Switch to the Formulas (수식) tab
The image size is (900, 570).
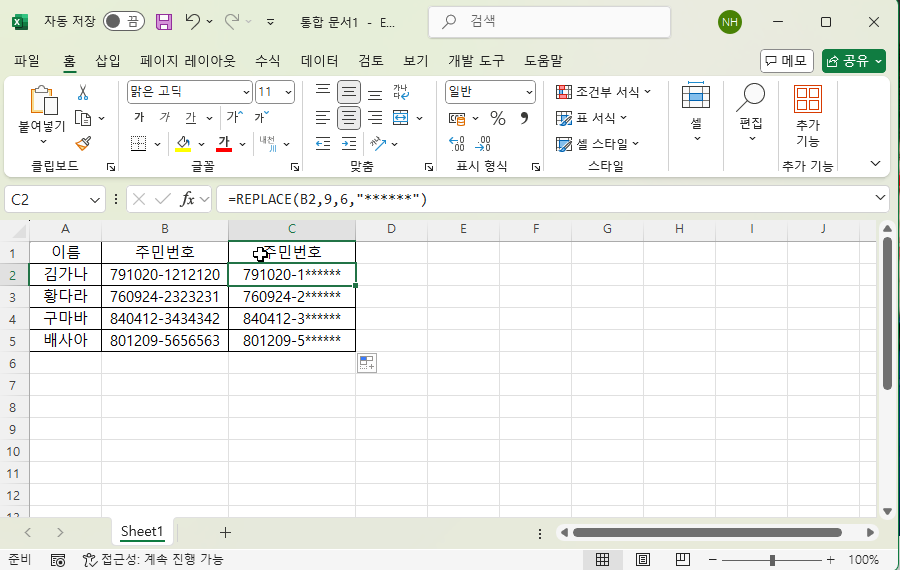pos(267,61)
